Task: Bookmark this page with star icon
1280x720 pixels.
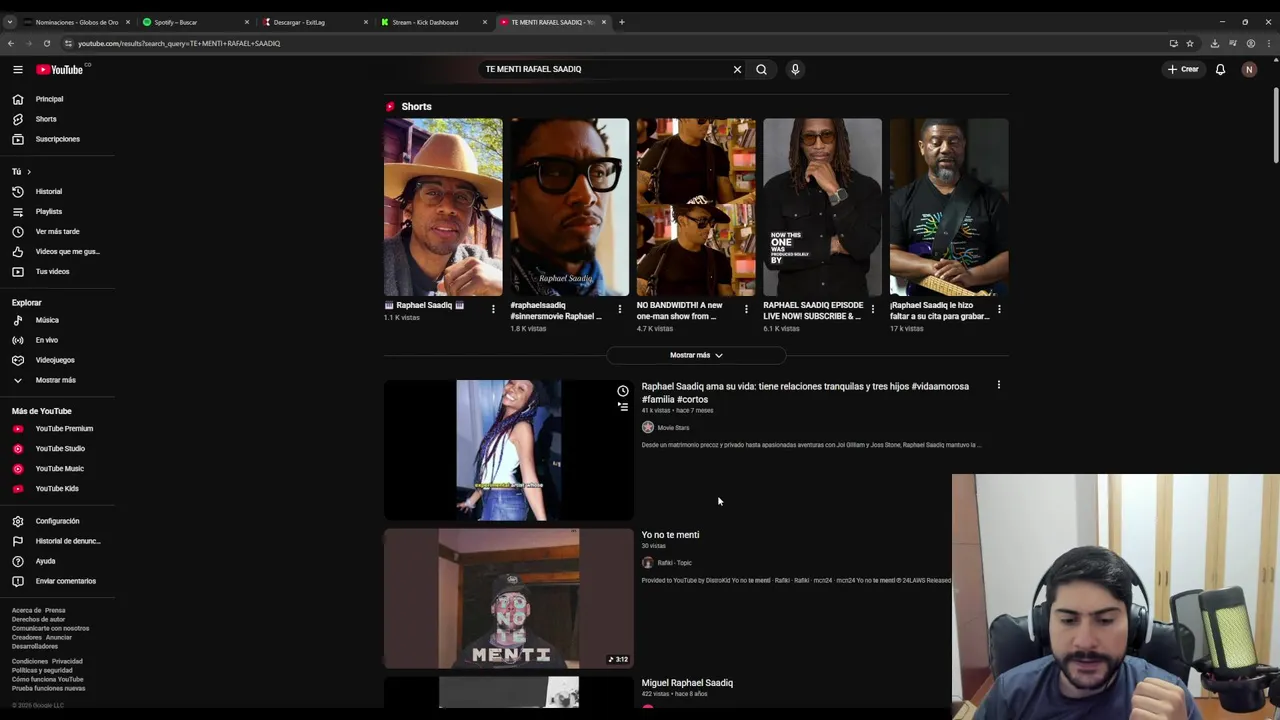Action: [x=1190, y=43]
